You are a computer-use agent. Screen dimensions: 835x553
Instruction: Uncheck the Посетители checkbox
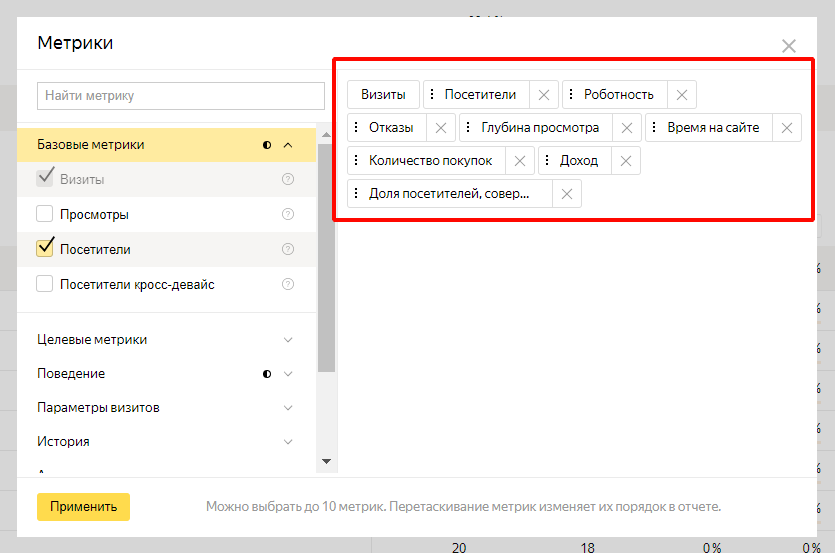point(45,248)
